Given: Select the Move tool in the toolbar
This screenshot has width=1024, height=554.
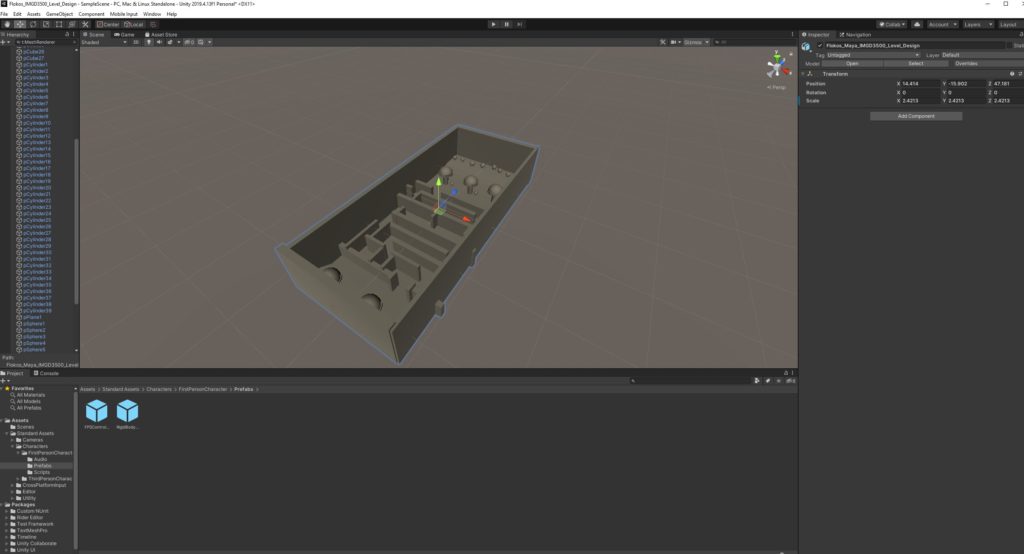Looking at the screenshot, I should [x=19, y=24].
